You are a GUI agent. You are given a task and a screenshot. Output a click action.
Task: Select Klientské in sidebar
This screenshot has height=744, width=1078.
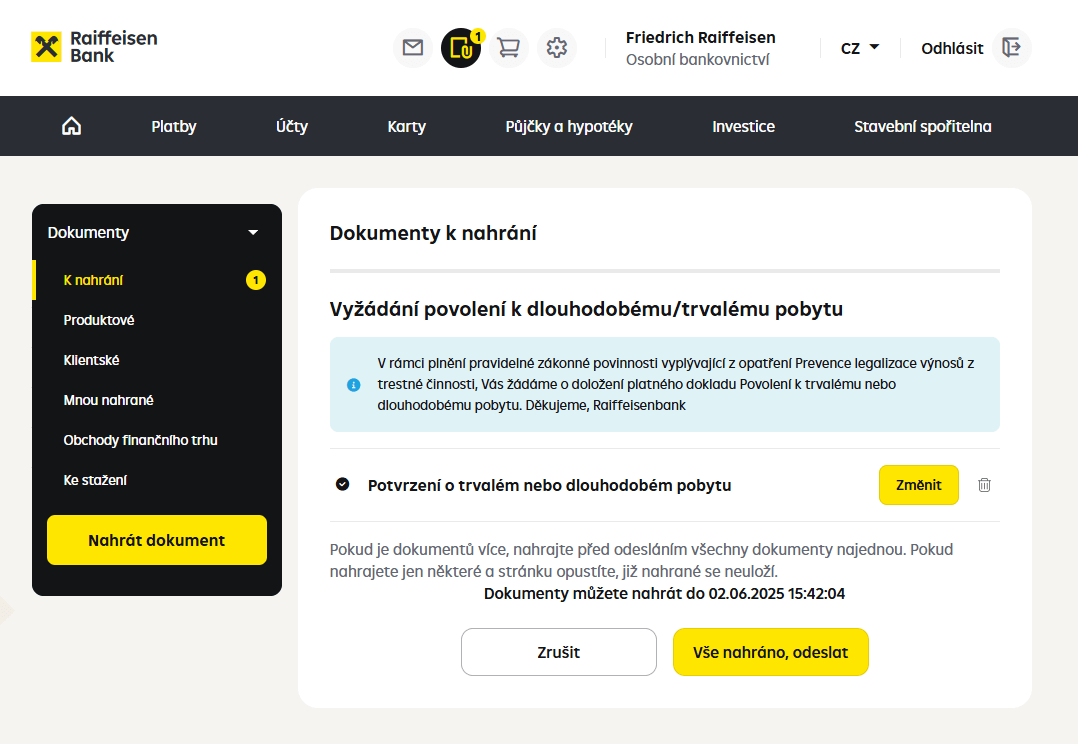[157, 360]
